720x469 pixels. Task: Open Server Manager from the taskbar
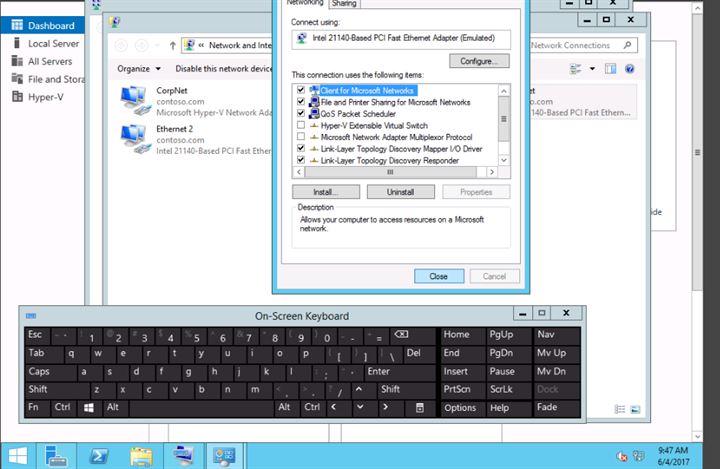[x=56, y=456]
